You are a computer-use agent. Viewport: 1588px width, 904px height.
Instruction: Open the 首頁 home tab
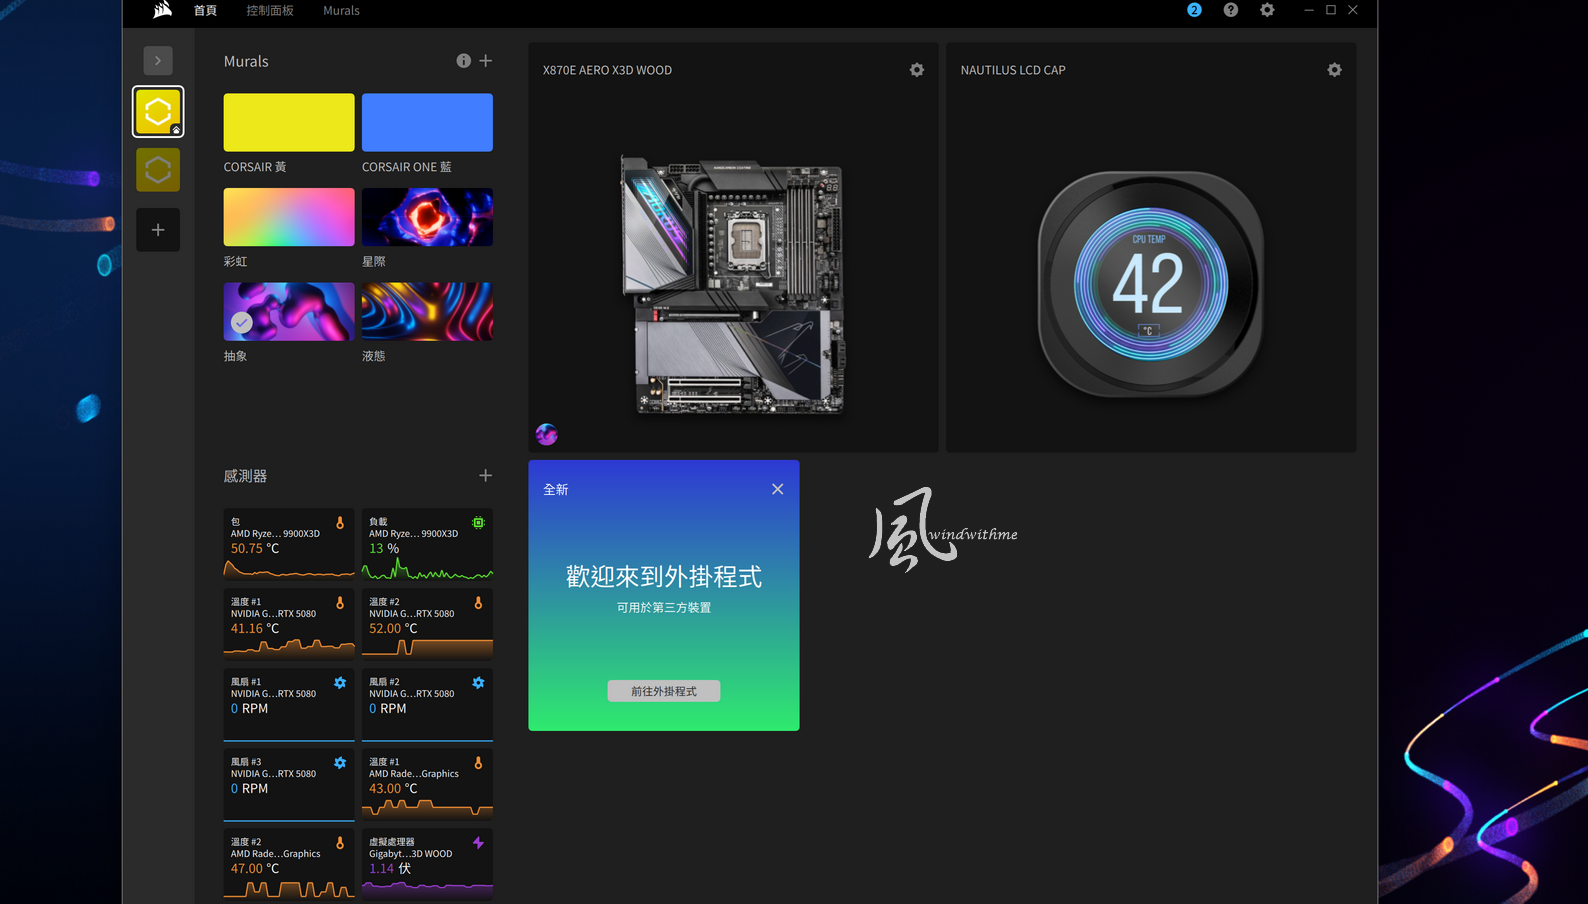205,10
